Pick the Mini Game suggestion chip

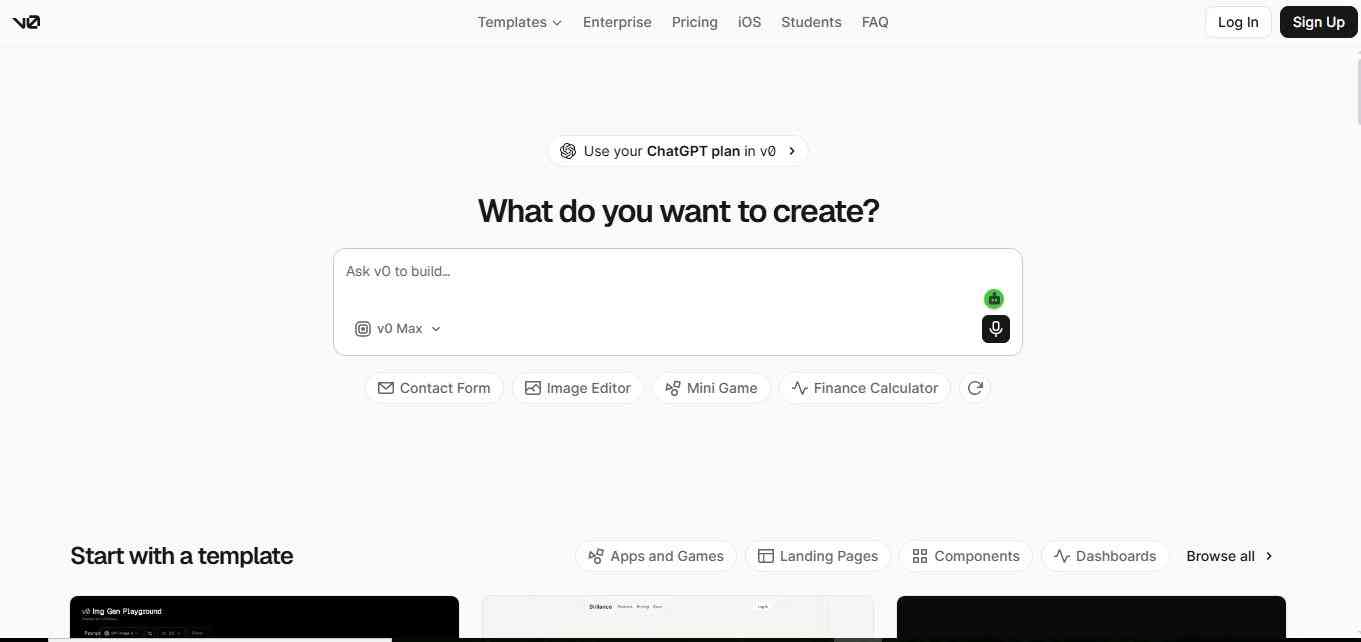711,388
